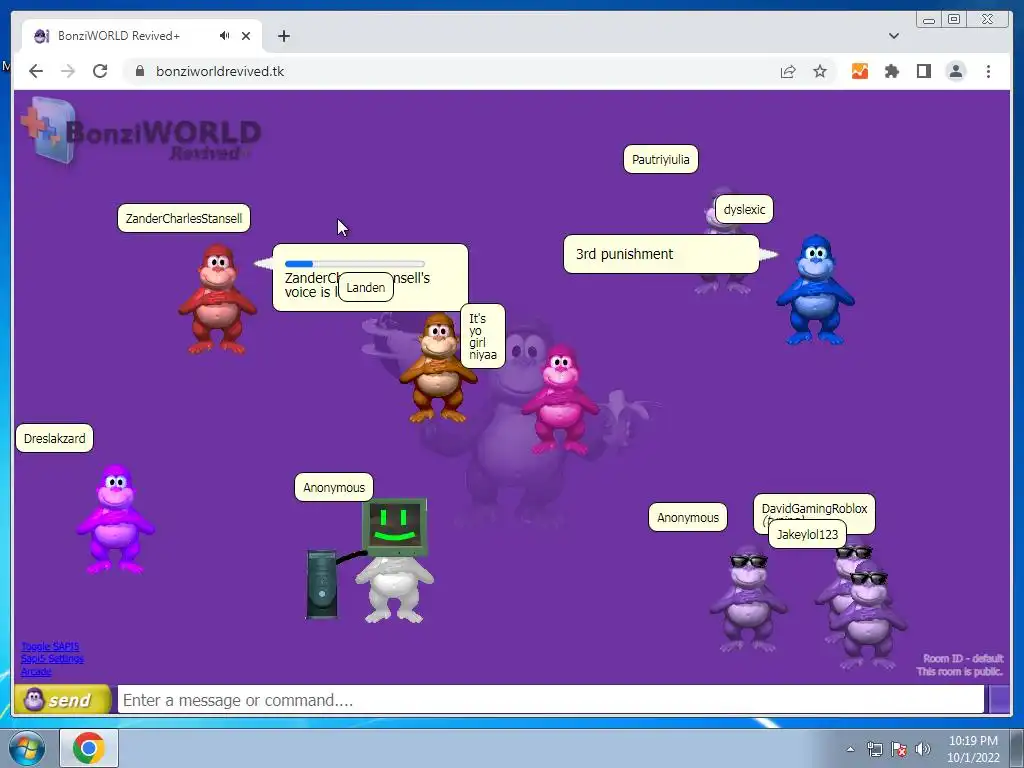Bookmark this page with the star icon

[x=820, y=71]
